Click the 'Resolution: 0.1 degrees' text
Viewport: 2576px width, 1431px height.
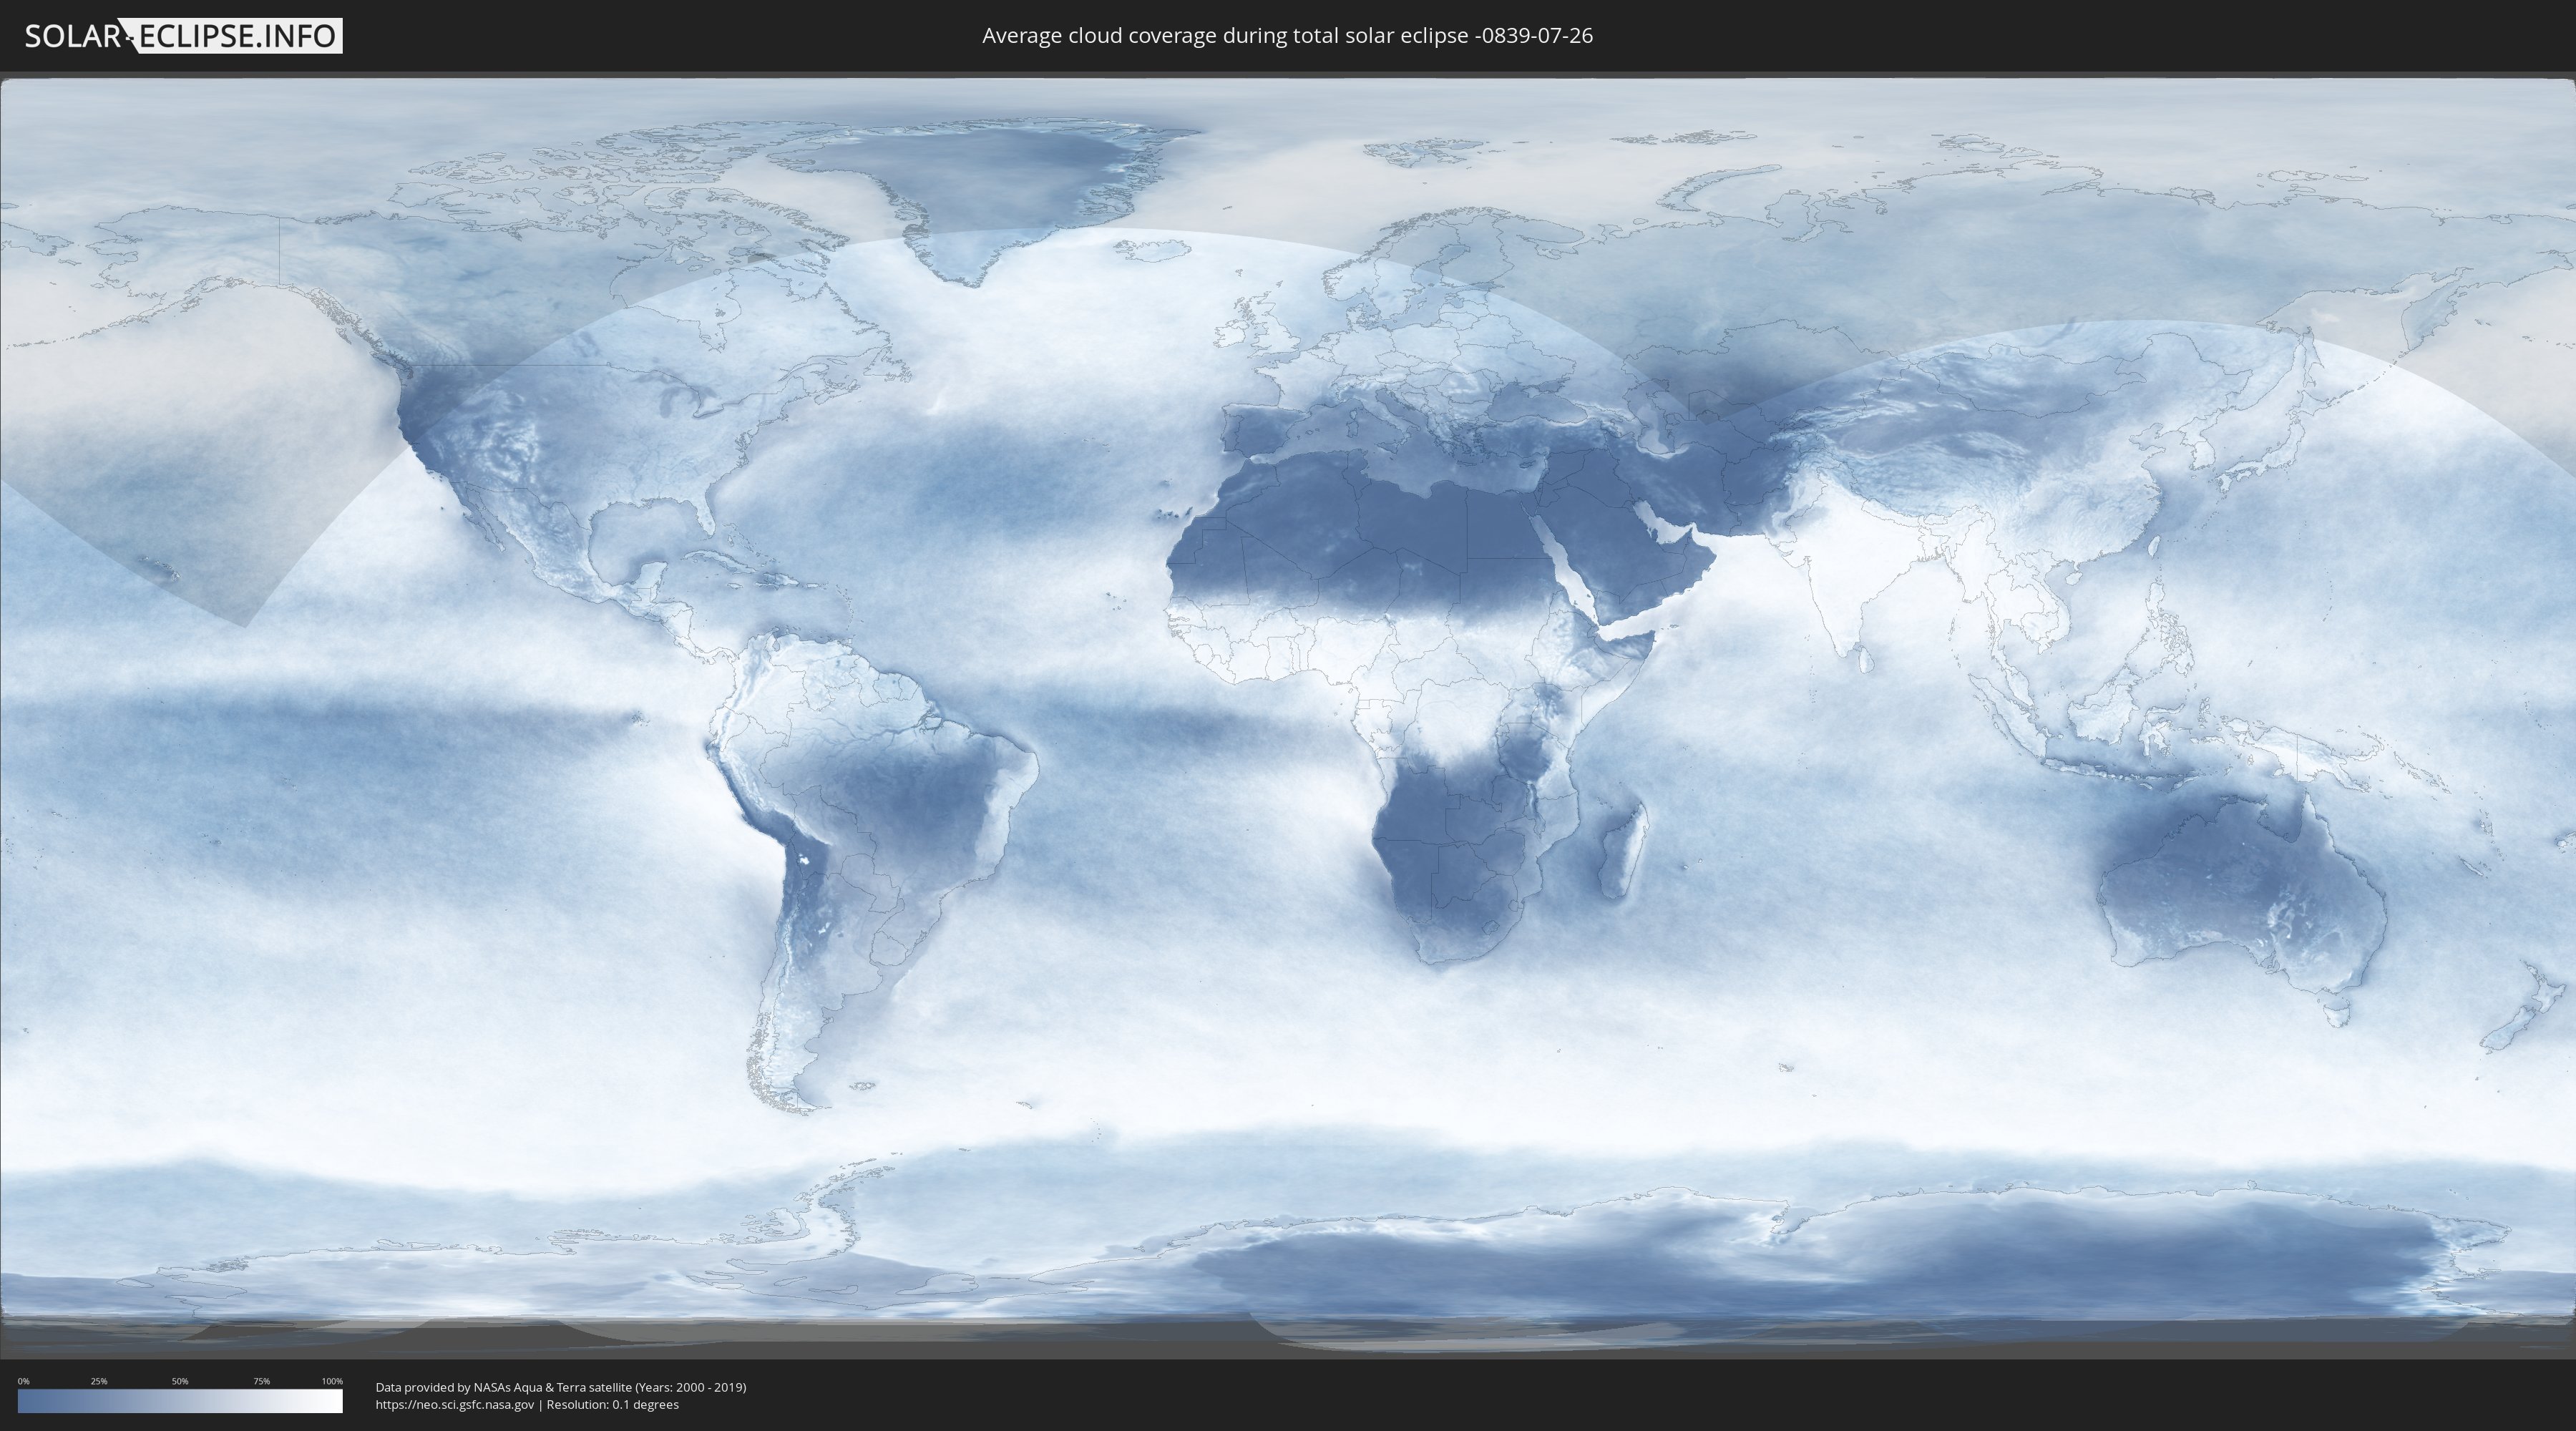[x=612, y=1405]
